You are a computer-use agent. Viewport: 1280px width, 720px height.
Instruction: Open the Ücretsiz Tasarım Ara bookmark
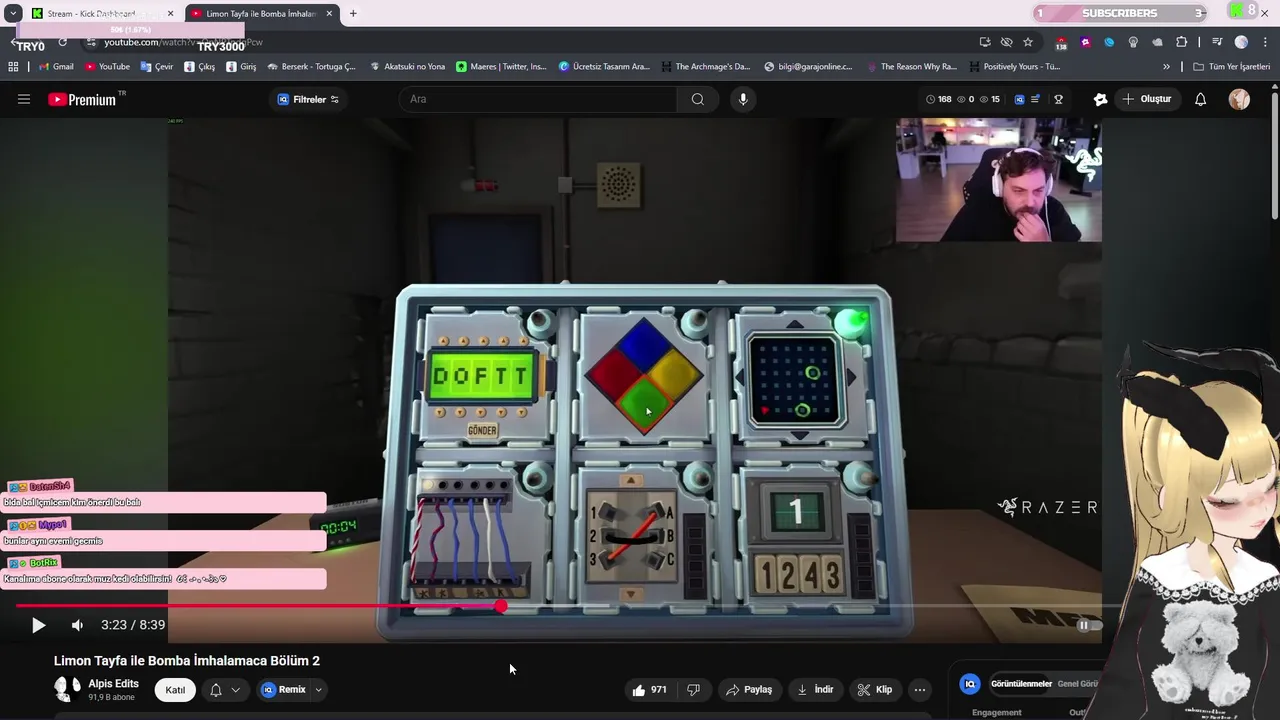604,67
